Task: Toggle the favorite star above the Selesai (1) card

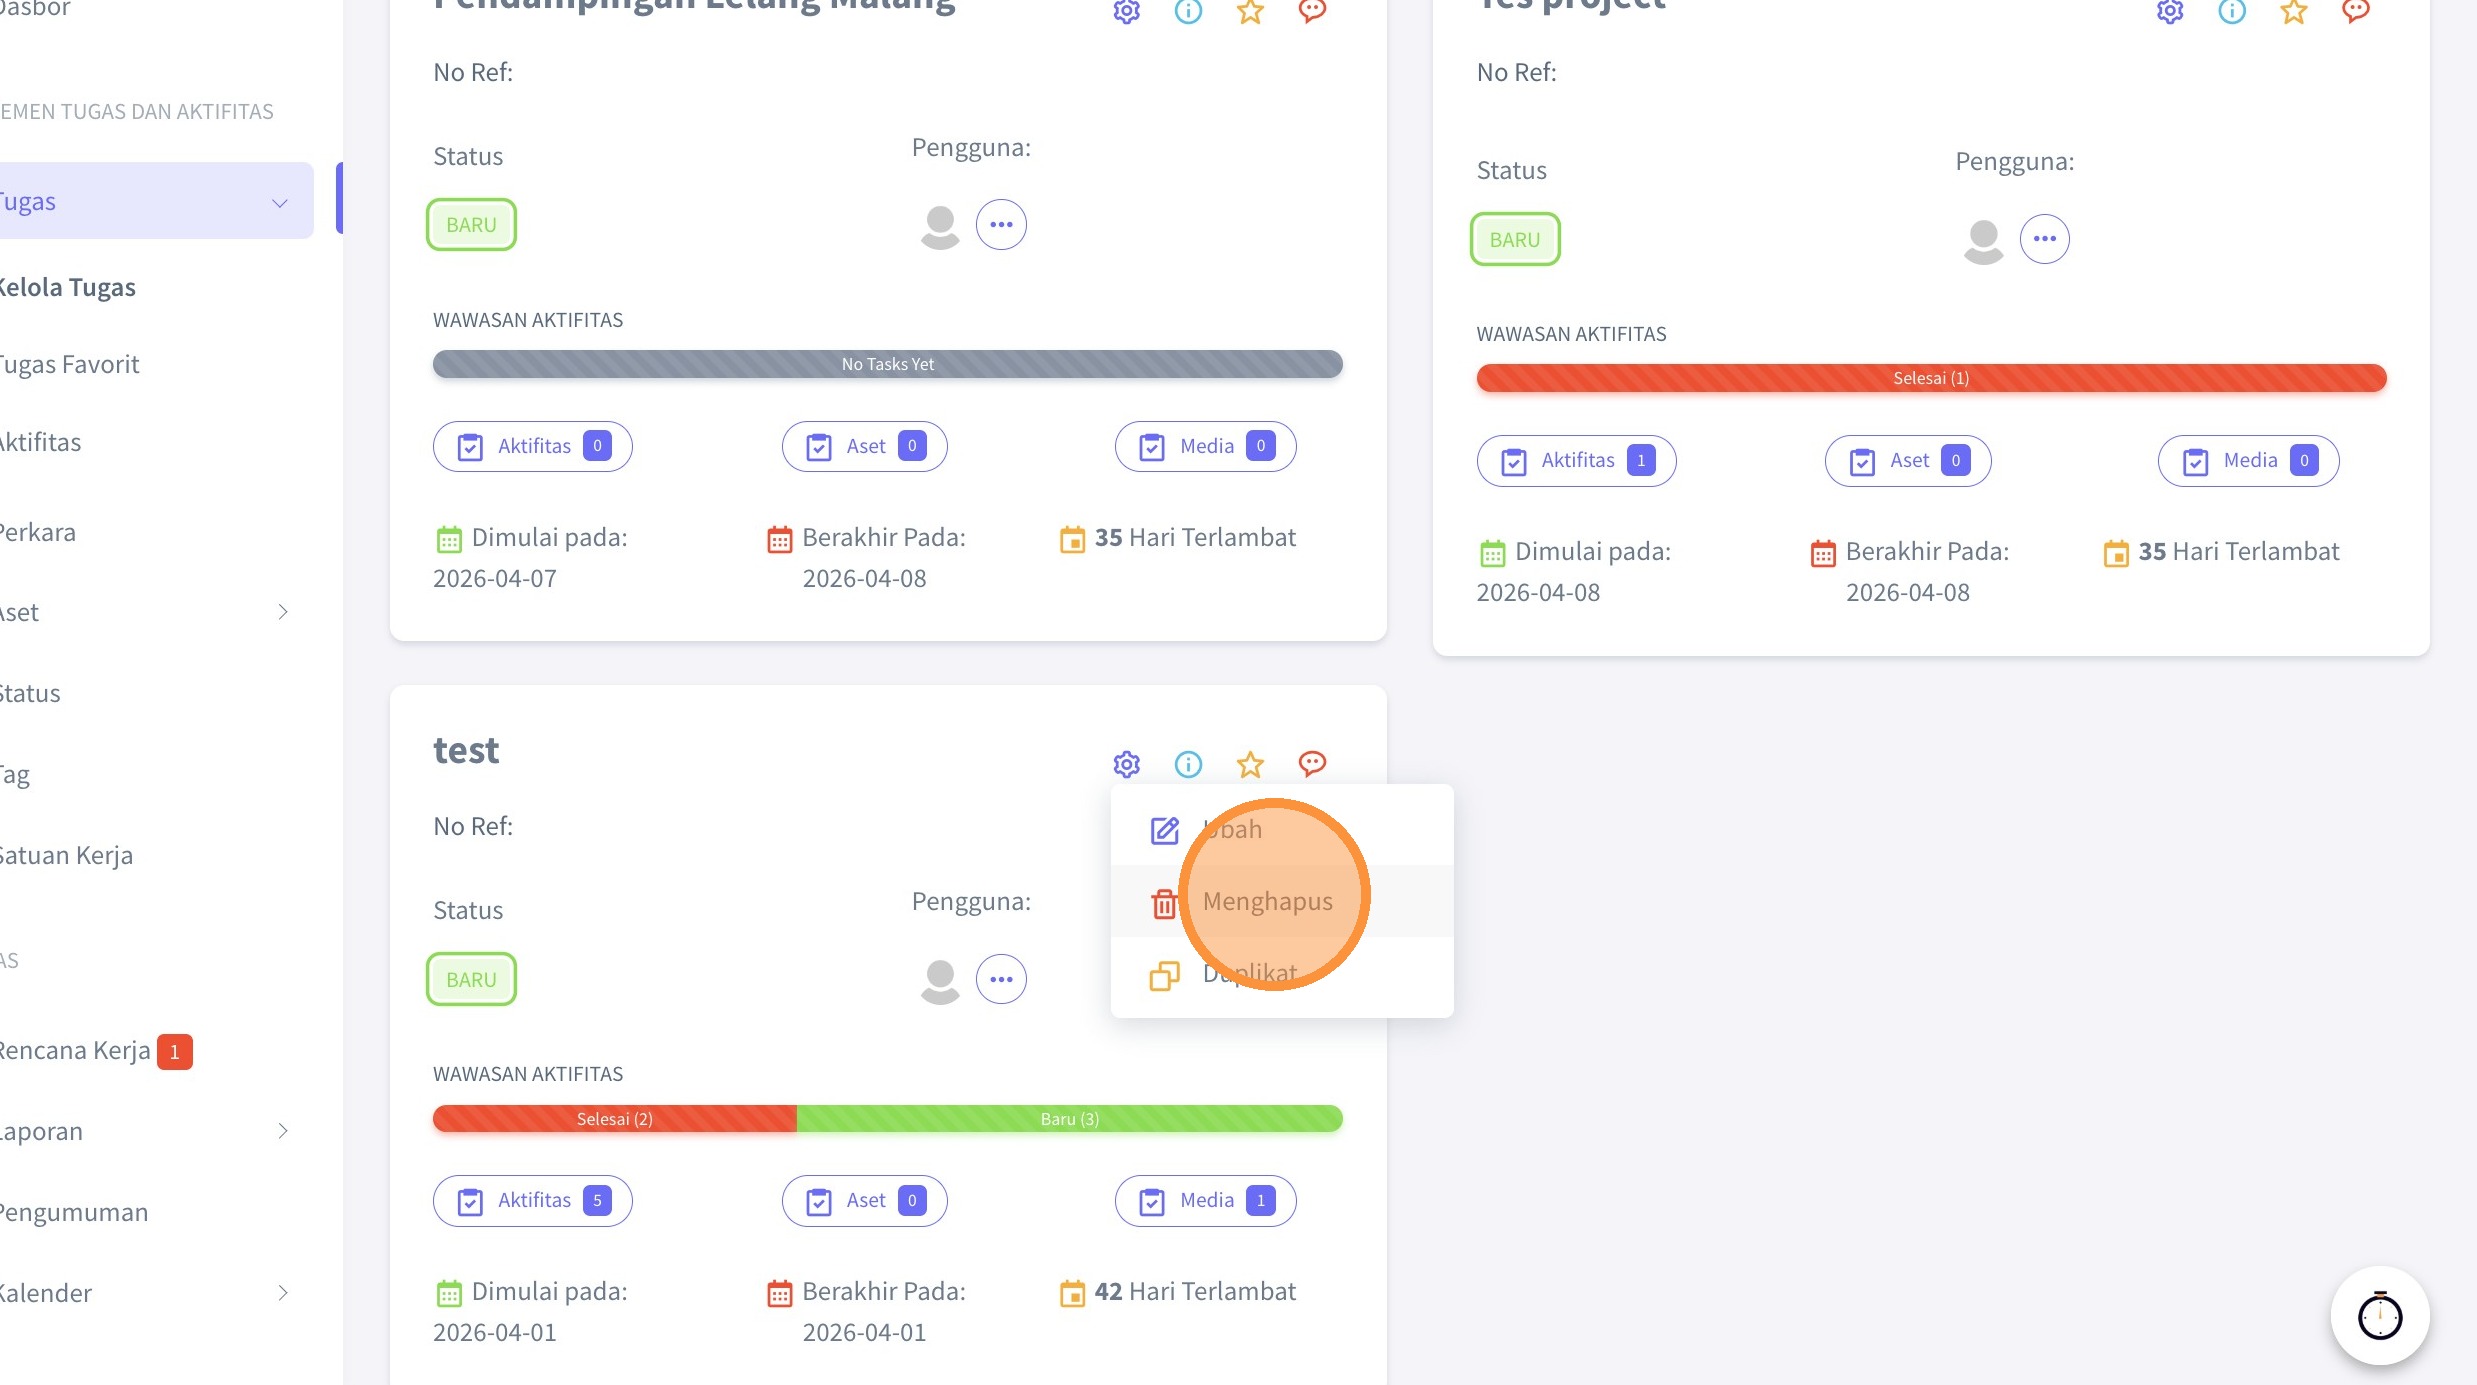Action: click(x=2294, y=12)
